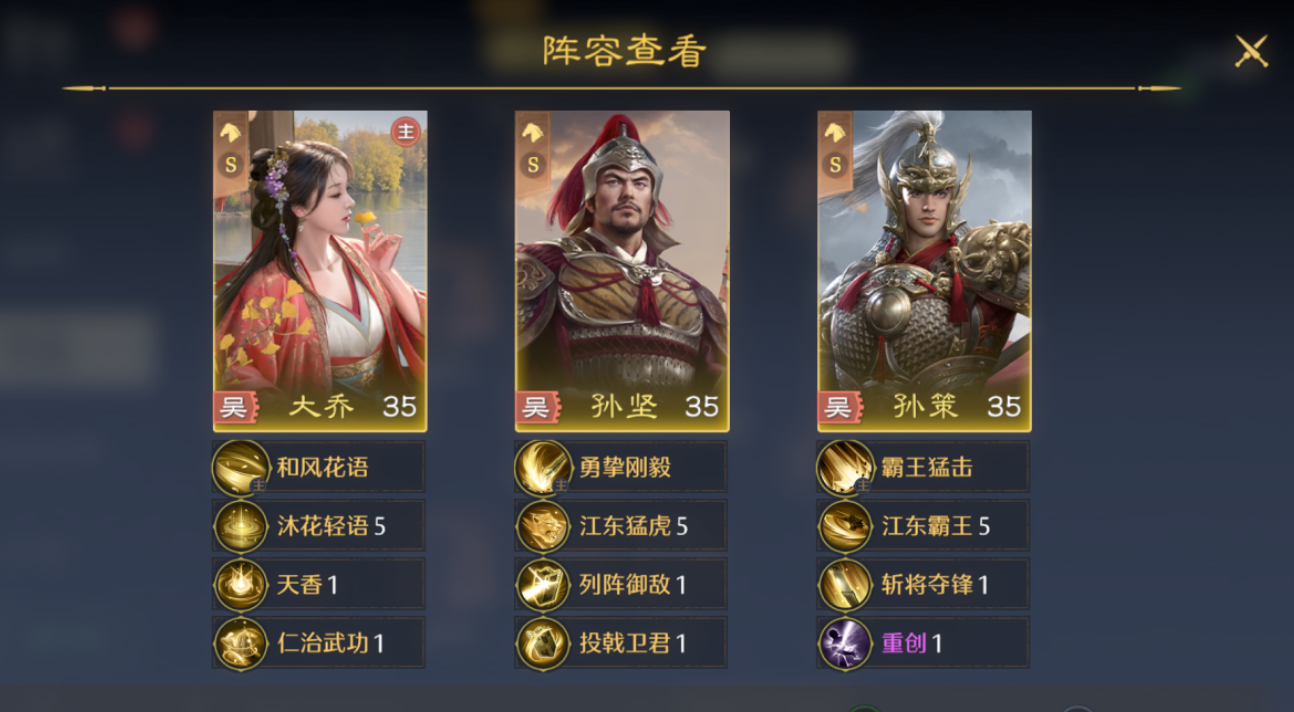1294x712 pixels.
Task: Click the 沐花轻语 skill icon
Action: point(241,526)
